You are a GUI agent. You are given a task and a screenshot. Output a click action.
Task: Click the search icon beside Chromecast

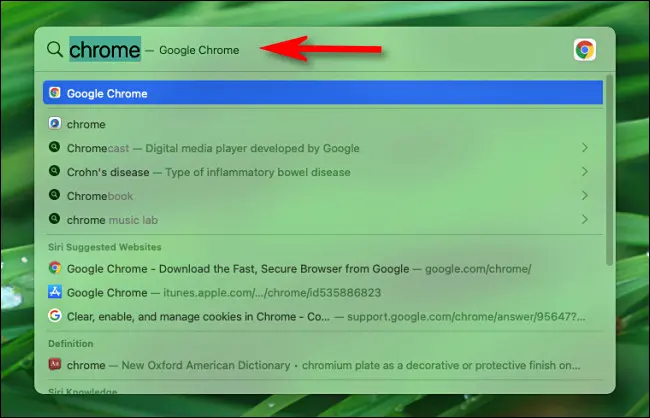55,148
